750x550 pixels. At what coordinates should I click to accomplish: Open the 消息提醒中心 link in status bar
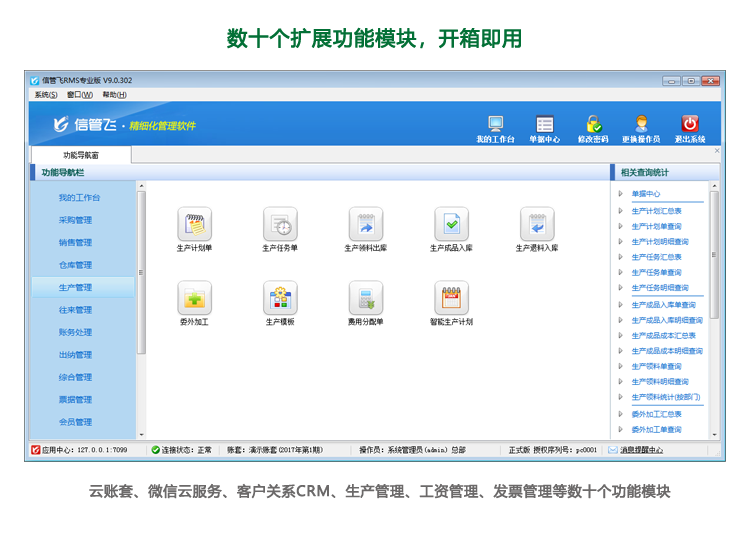640,450
